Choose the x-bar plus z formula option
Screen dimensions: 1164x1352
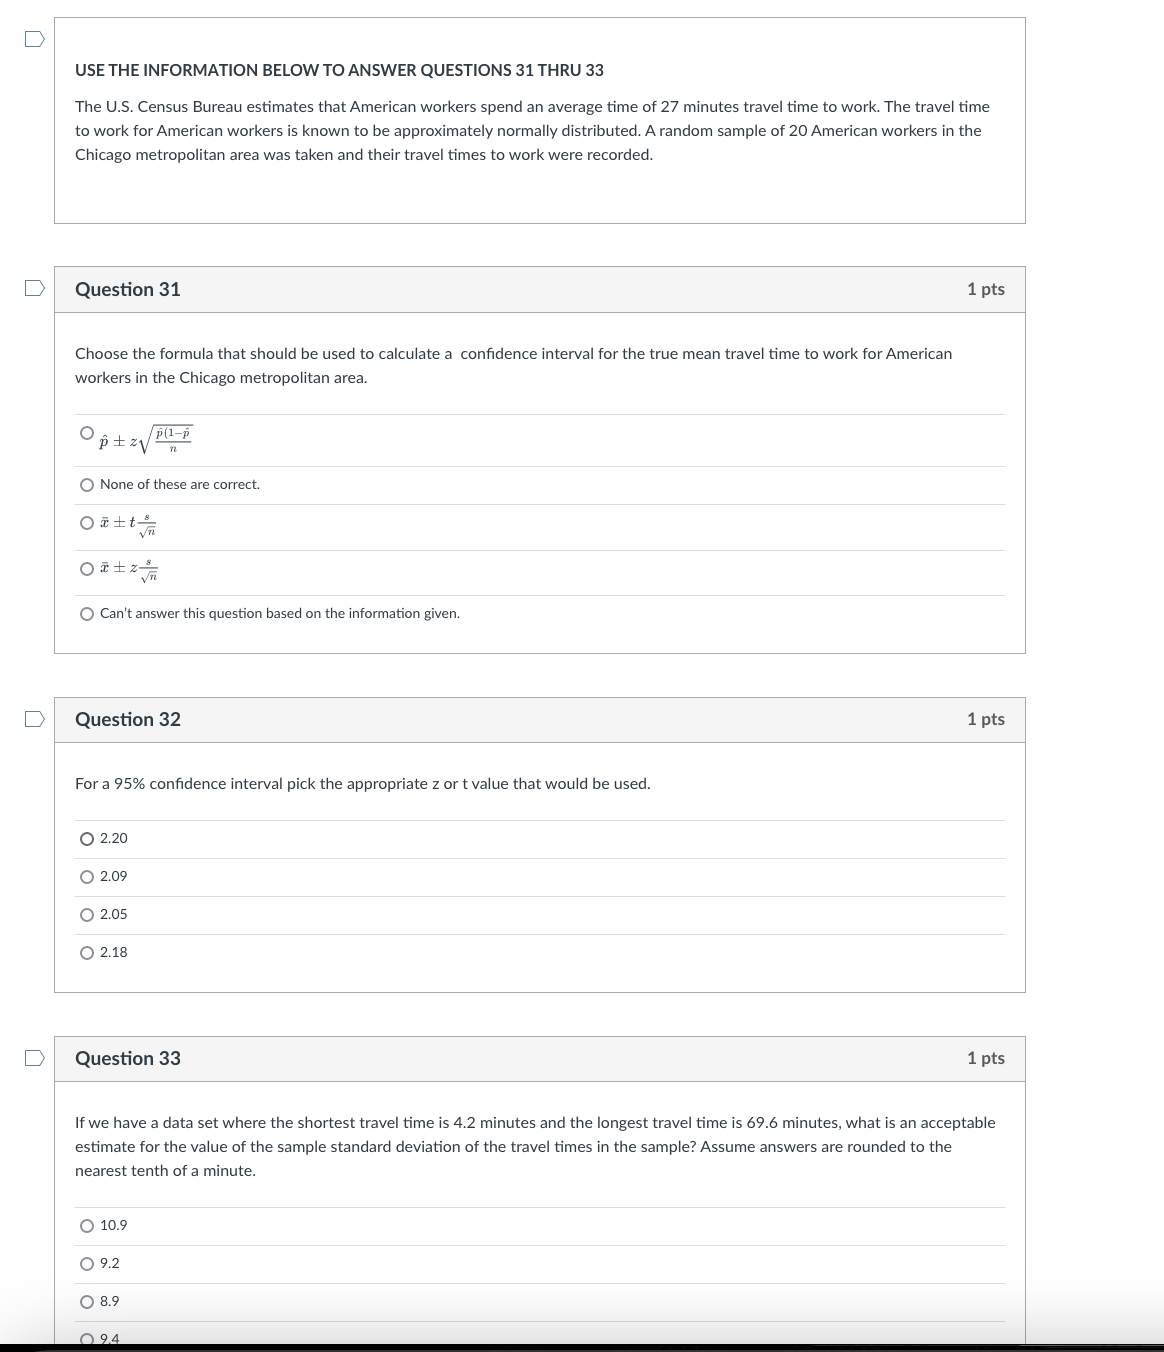tap(87, 568)
